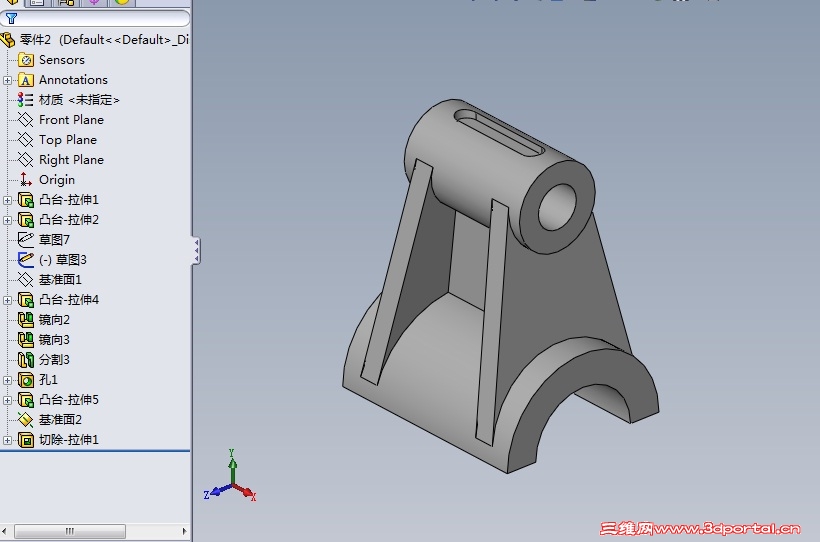Click the 凸台-拉伸5 feature icon
This screenshot has width=820, height=542.
click(x=26, y=400)
